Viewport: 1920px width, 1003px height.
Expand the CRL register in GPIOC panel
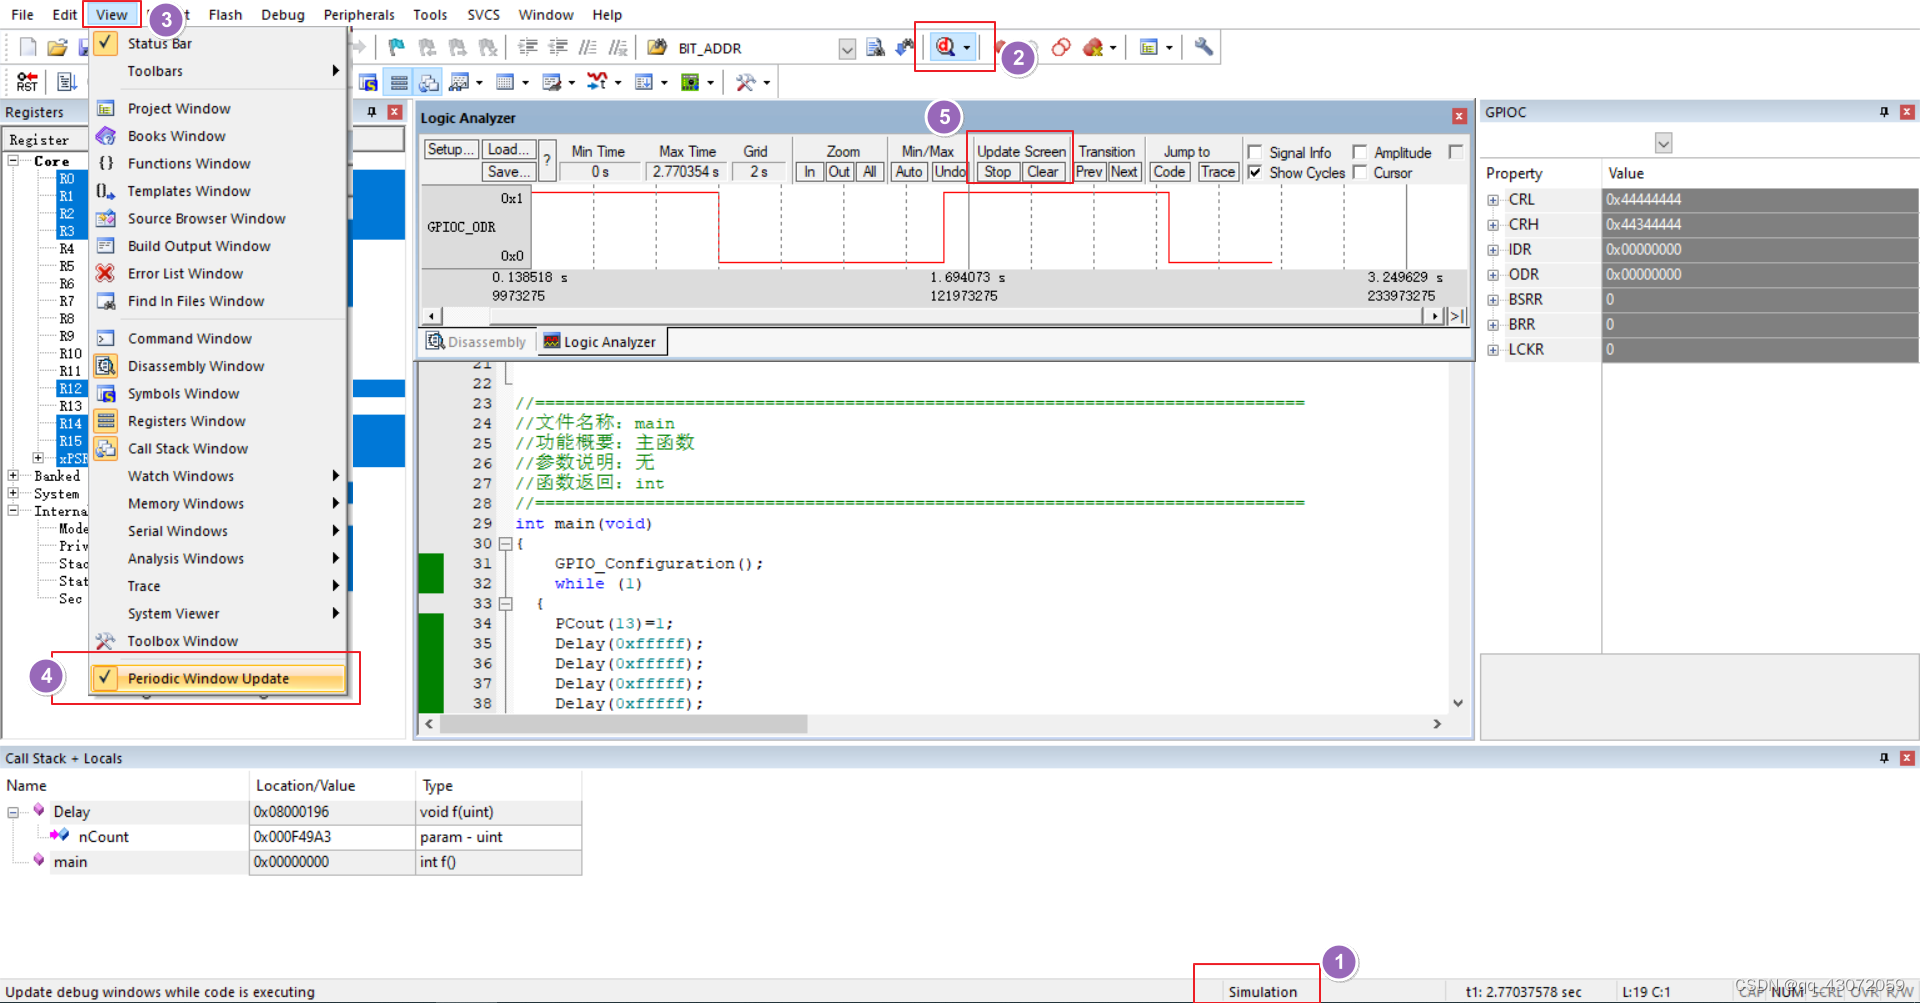1493,199
